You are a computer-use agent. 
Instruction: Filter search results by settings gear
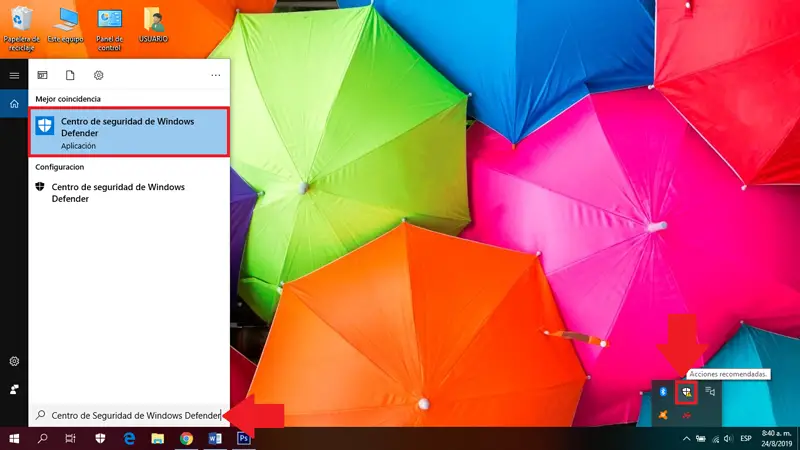[98, 76]
